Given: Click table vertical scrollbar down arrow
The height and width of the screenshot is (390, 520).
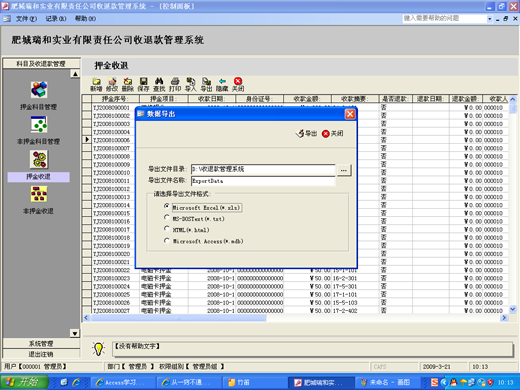Looking at the screenshot, I should point(513,310).
